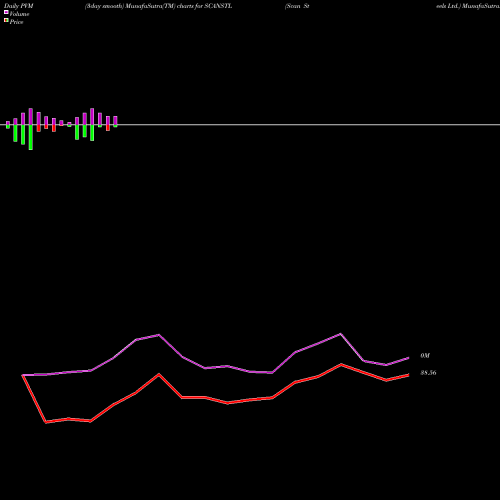Viewport: 500px width, 500px height.
Task: Click the 'Daily PVM' chart title
Action: [x=19, y=6]
